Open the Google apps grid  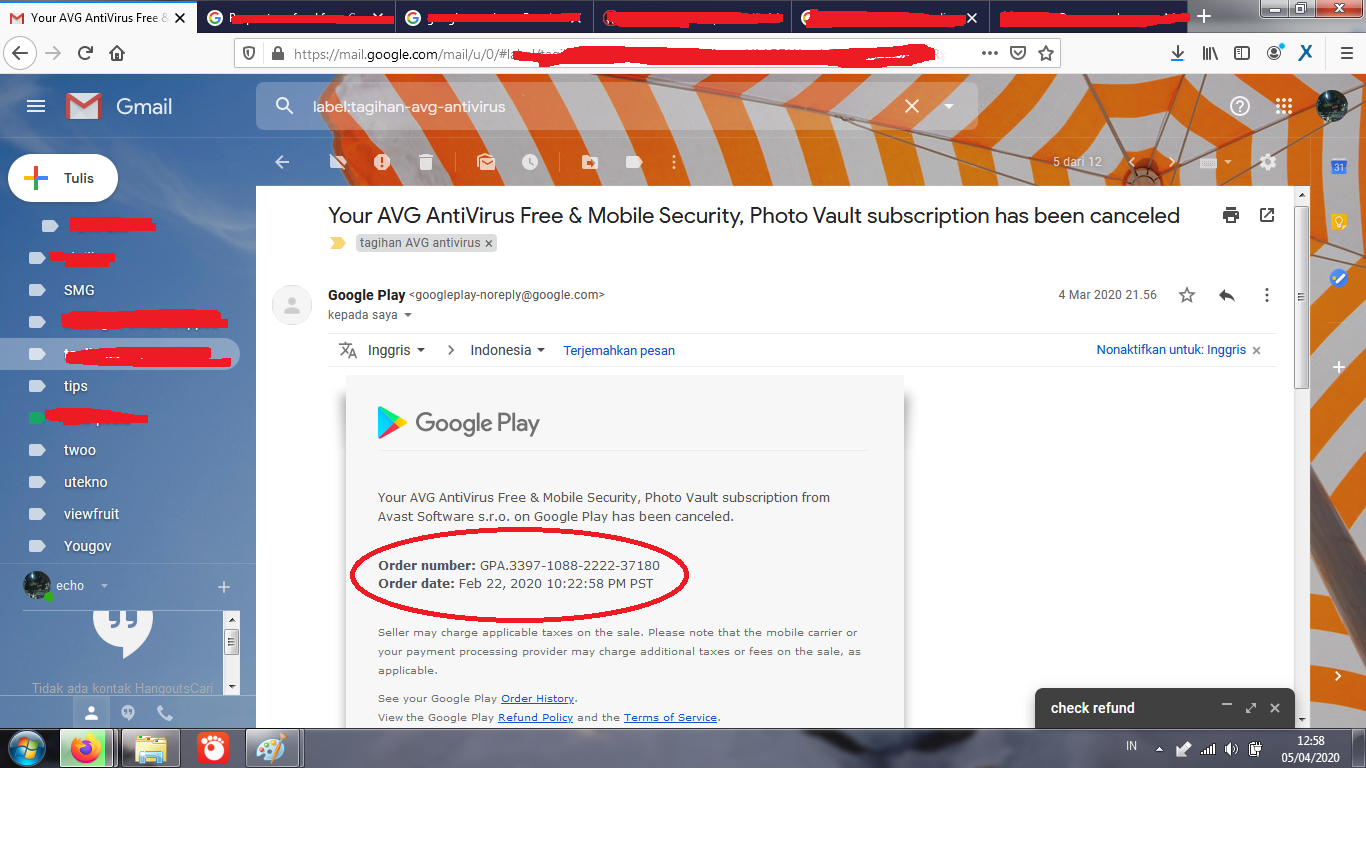click(1284, 106)
